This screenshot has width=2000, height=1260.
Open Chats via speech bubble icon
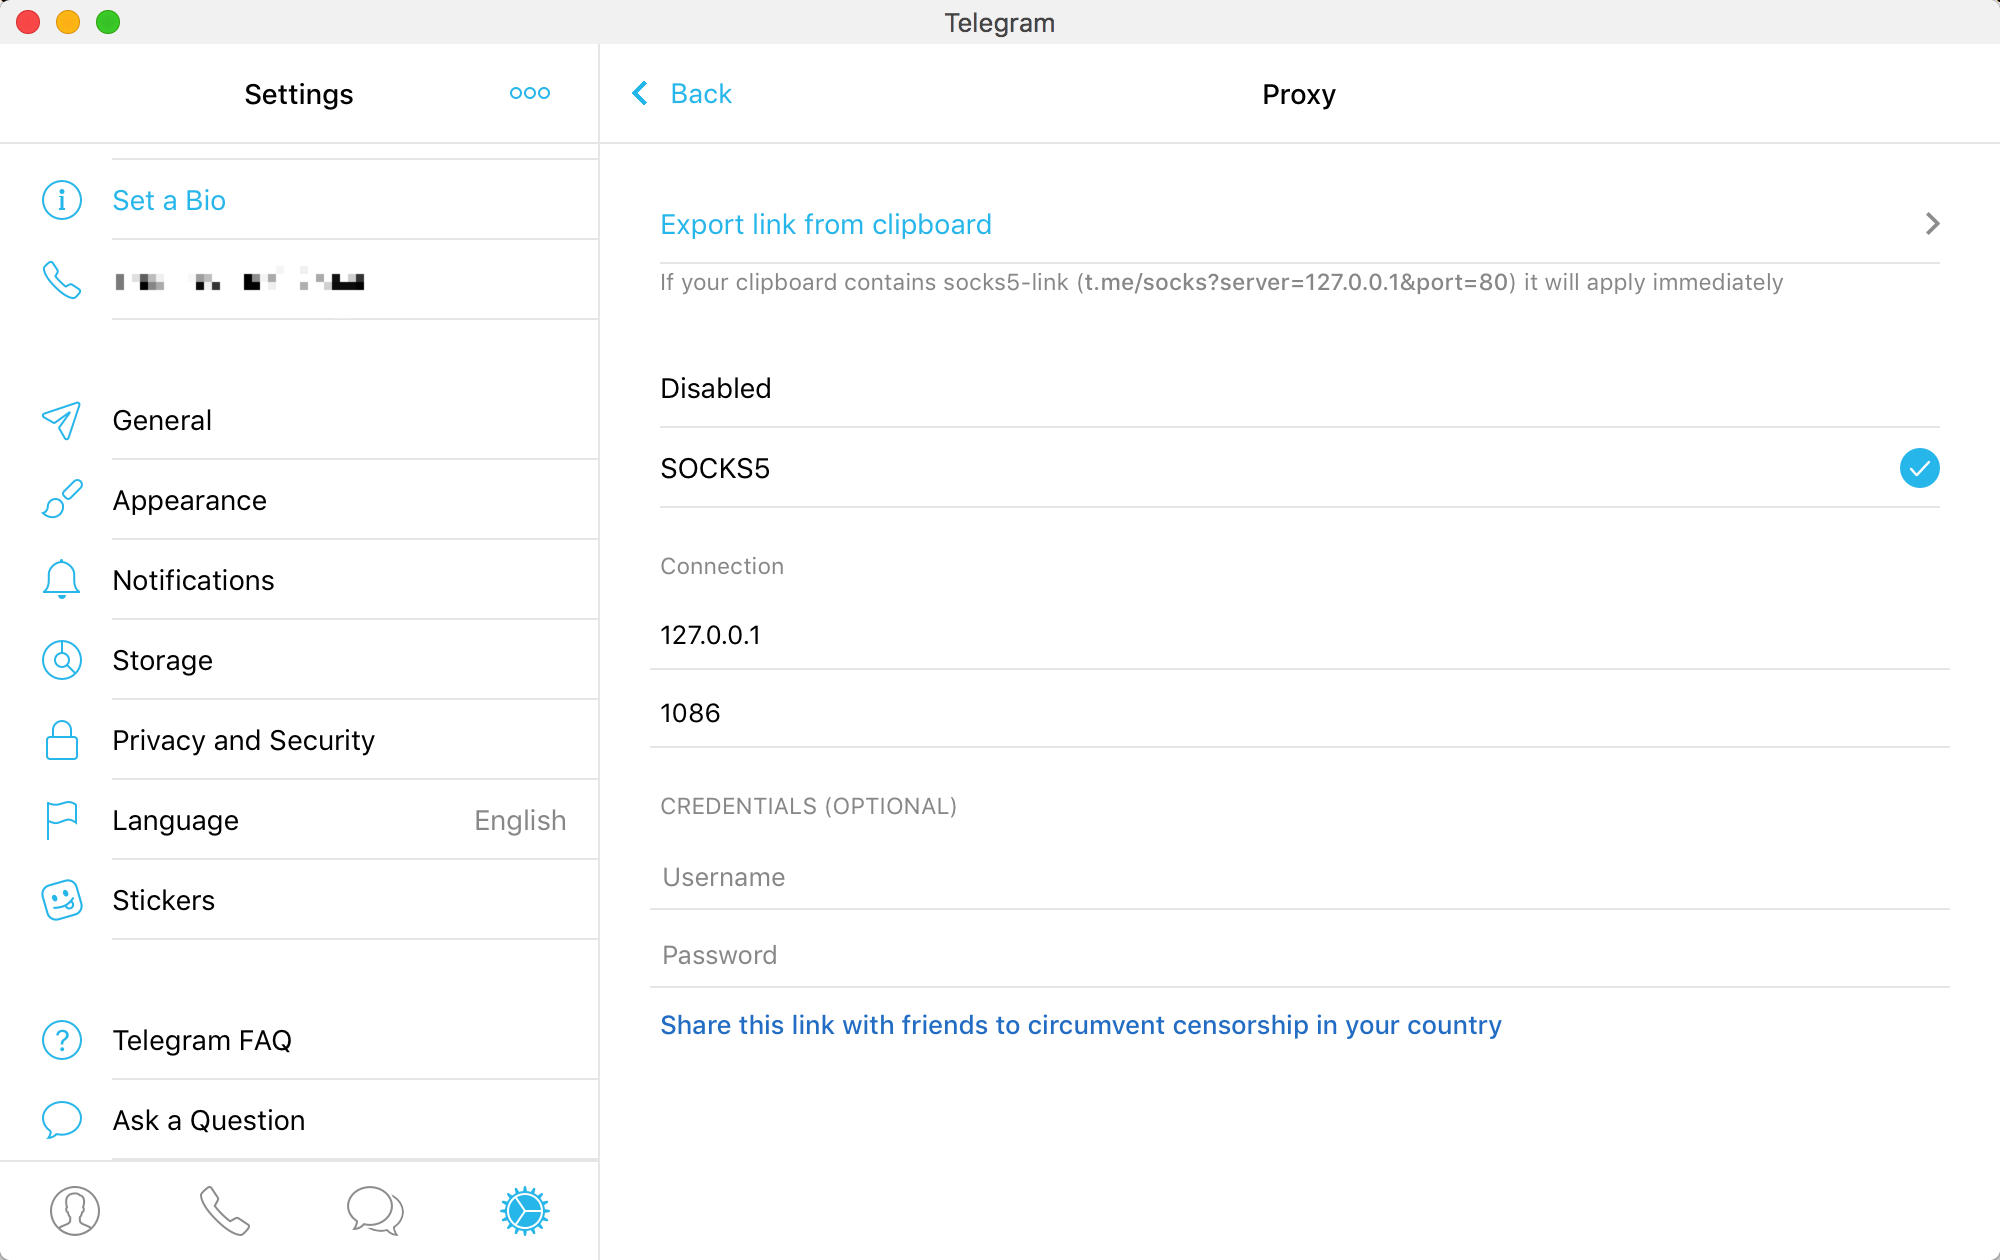tap(373, 1210)
